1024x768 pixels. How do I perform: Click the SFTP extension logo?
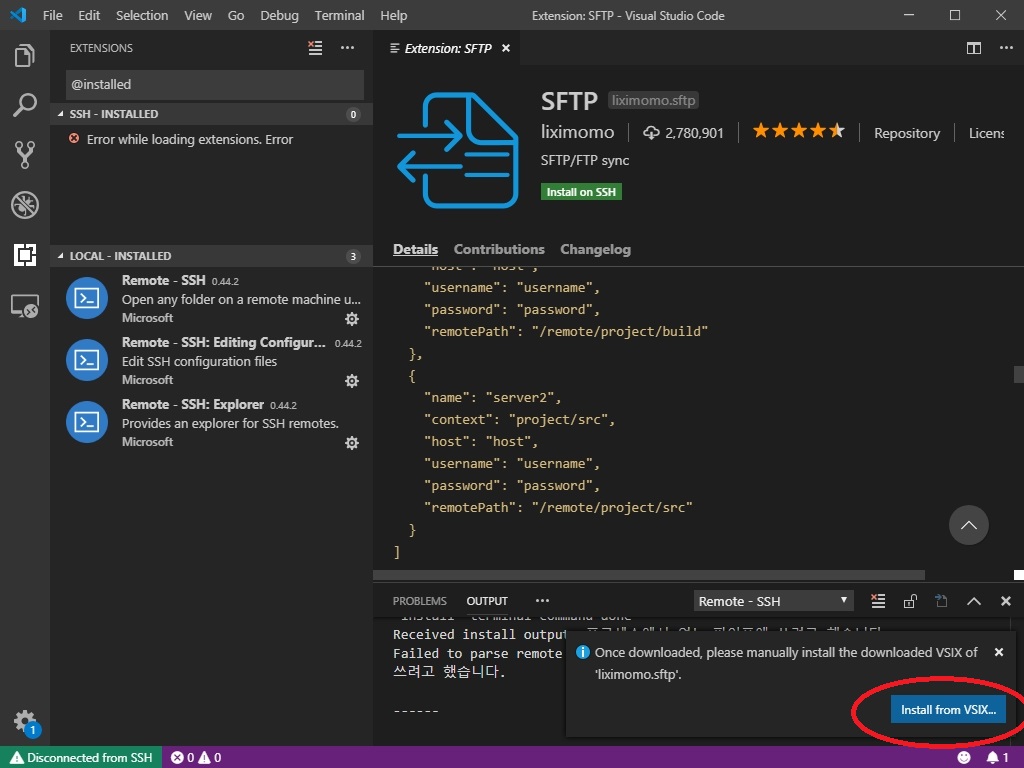coord(458,151)
